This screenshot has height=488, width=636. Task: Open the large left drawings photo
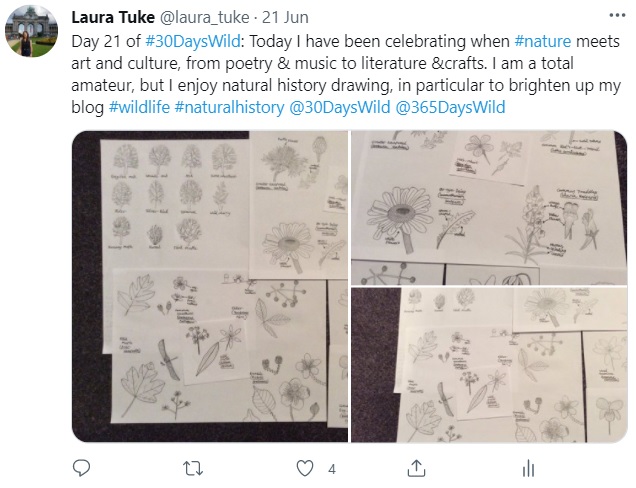click(x=210, y=286)
